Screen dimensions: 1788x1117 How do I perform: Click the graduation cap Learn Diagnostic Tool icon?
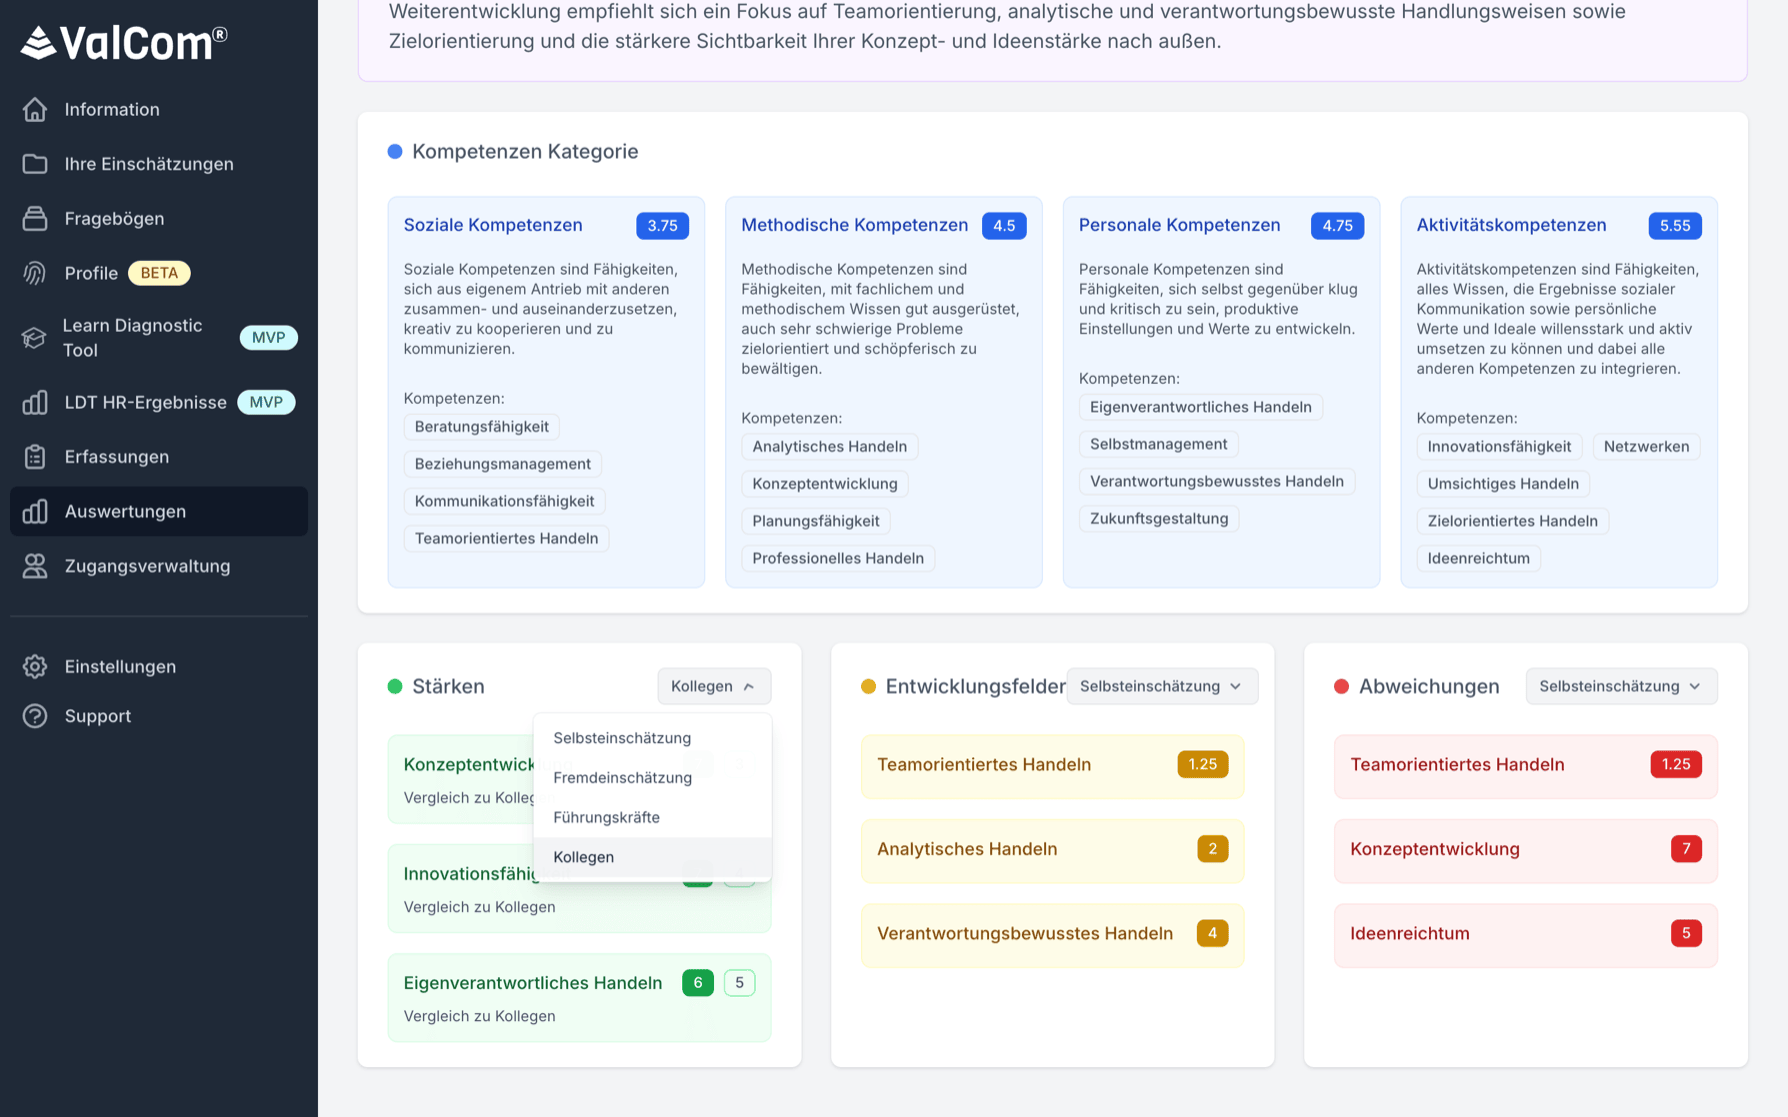pyautogui.click(x=35, y=338)
